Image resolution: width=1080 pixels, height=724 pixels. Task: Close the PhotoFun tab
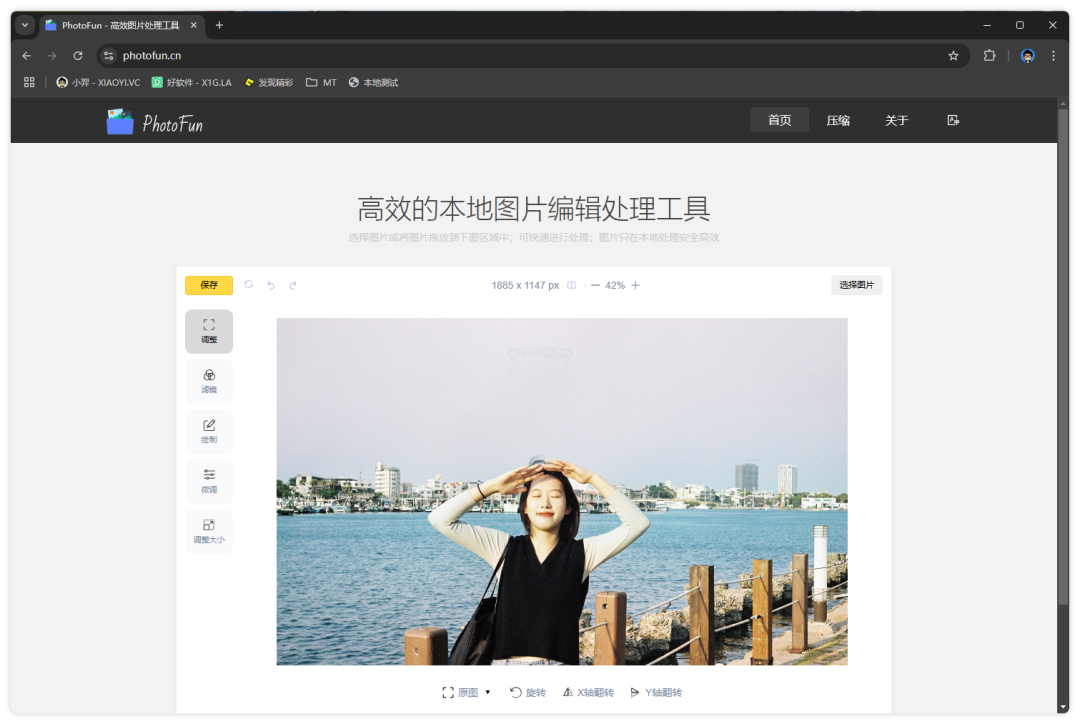194,25
